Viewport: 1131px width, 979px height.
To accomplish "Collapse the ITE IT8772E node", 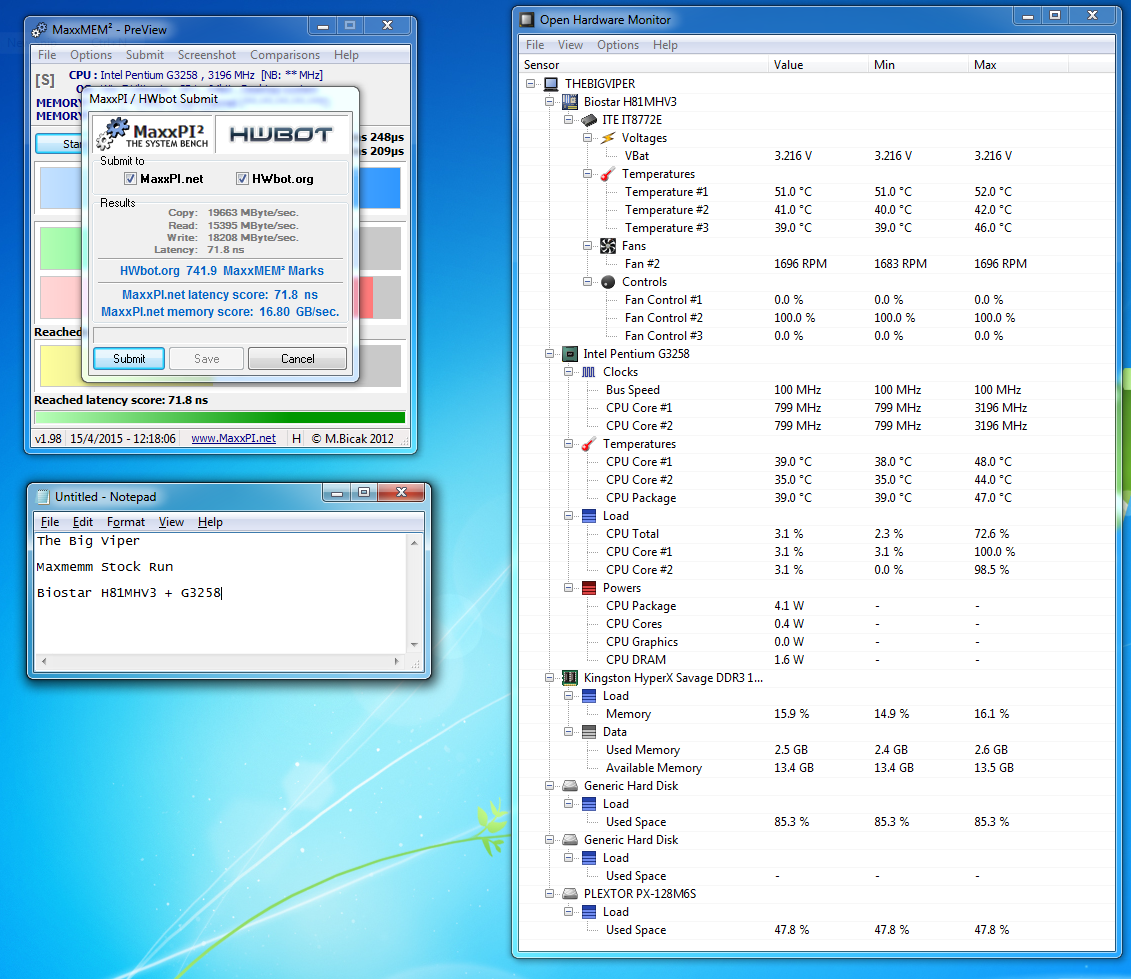I will pyautogui.click(x=568, y=120).
